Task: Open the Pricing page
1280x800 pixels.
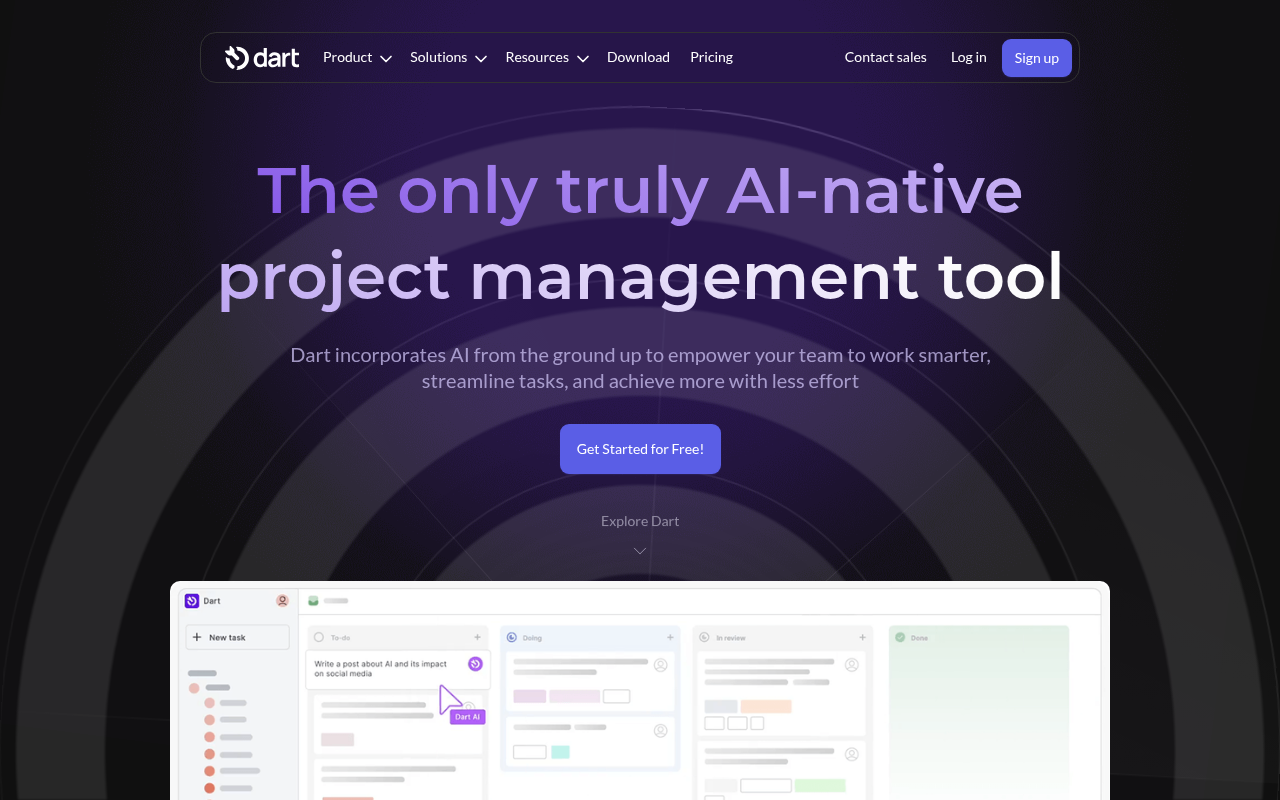Action: coord(711,57)
